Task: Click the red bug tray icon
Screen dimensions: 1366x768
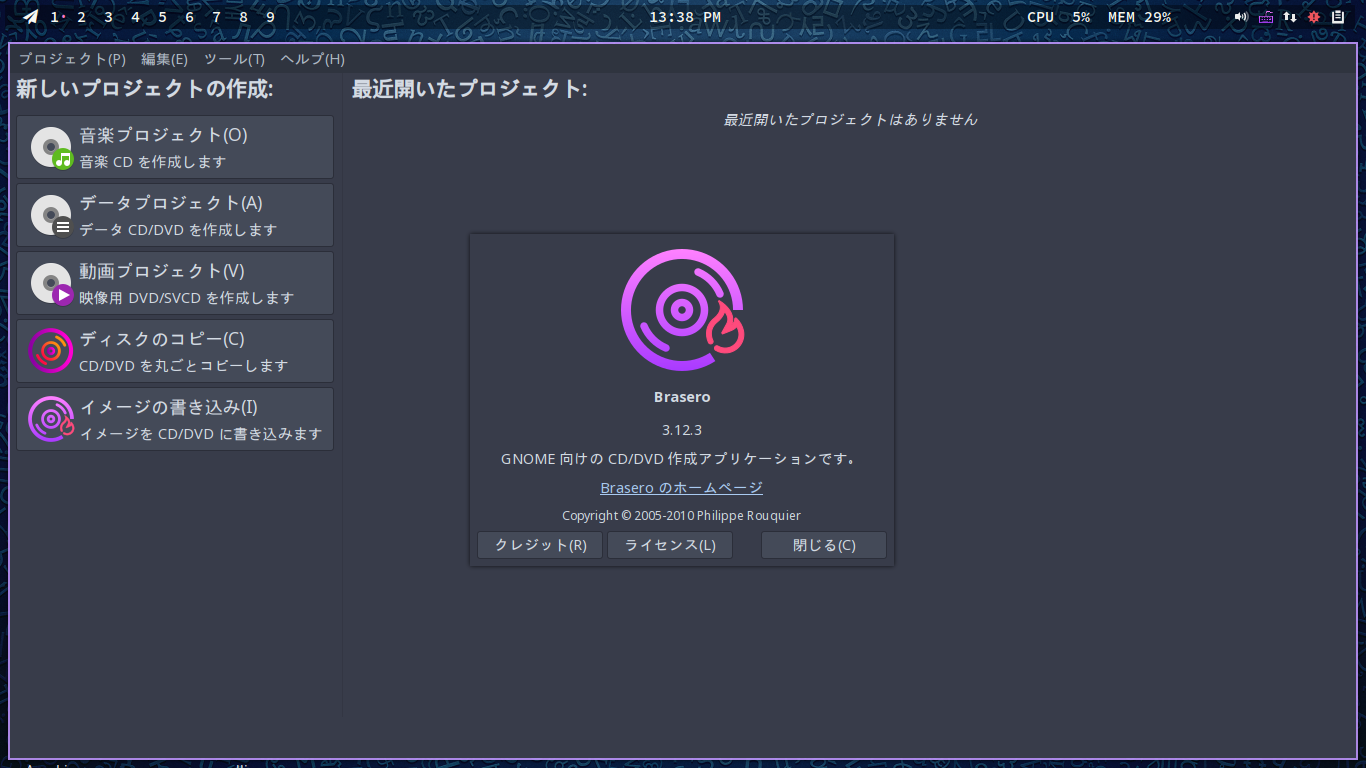Action: pos(1314,17)
